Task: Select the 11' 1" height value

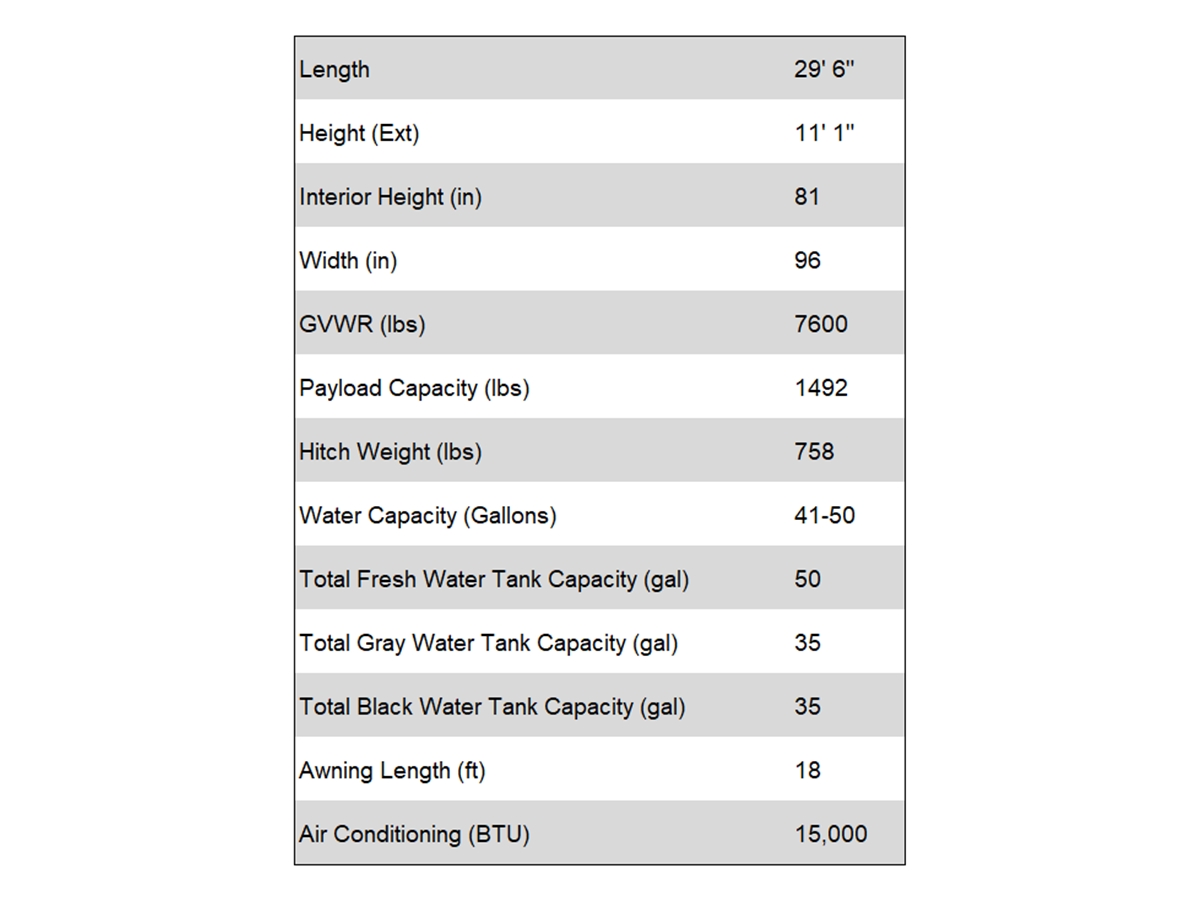Action: click(x=825, y=133)
